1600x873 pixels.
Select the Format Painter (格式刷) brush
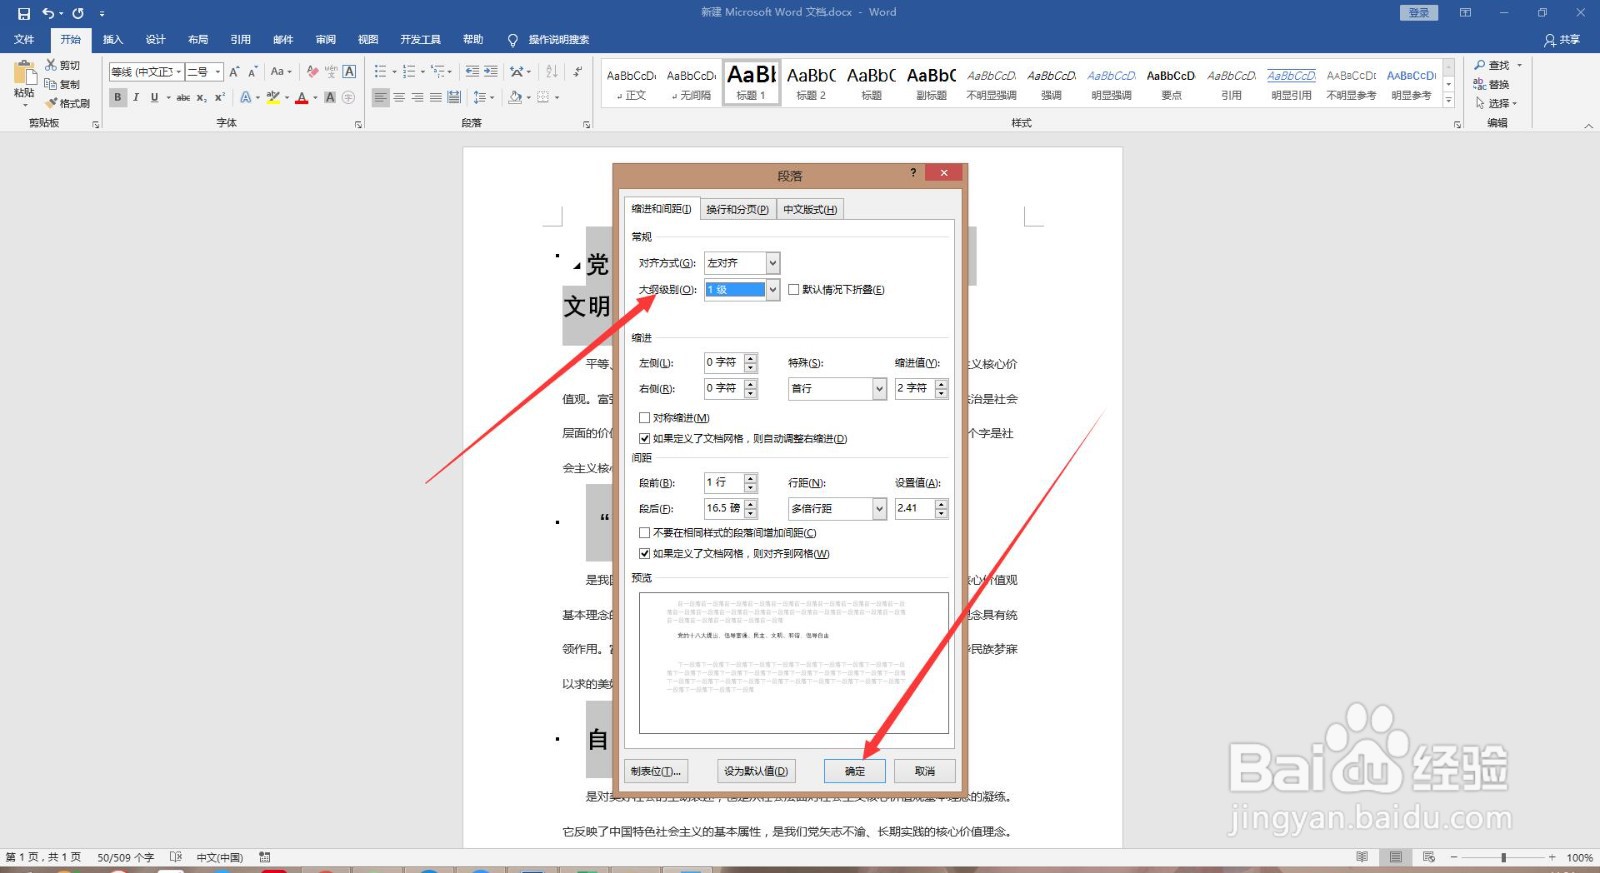pyautogui.click(x=51, y=103)
